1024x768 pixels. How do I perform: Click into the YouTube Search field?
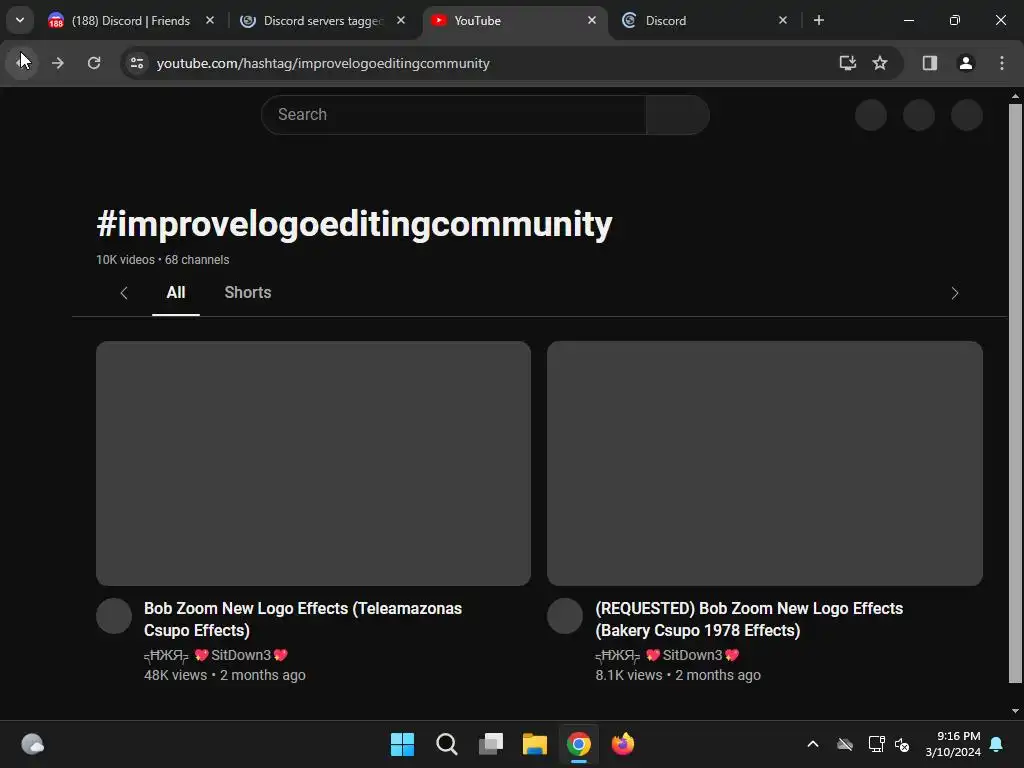click(x=454, y=115)
